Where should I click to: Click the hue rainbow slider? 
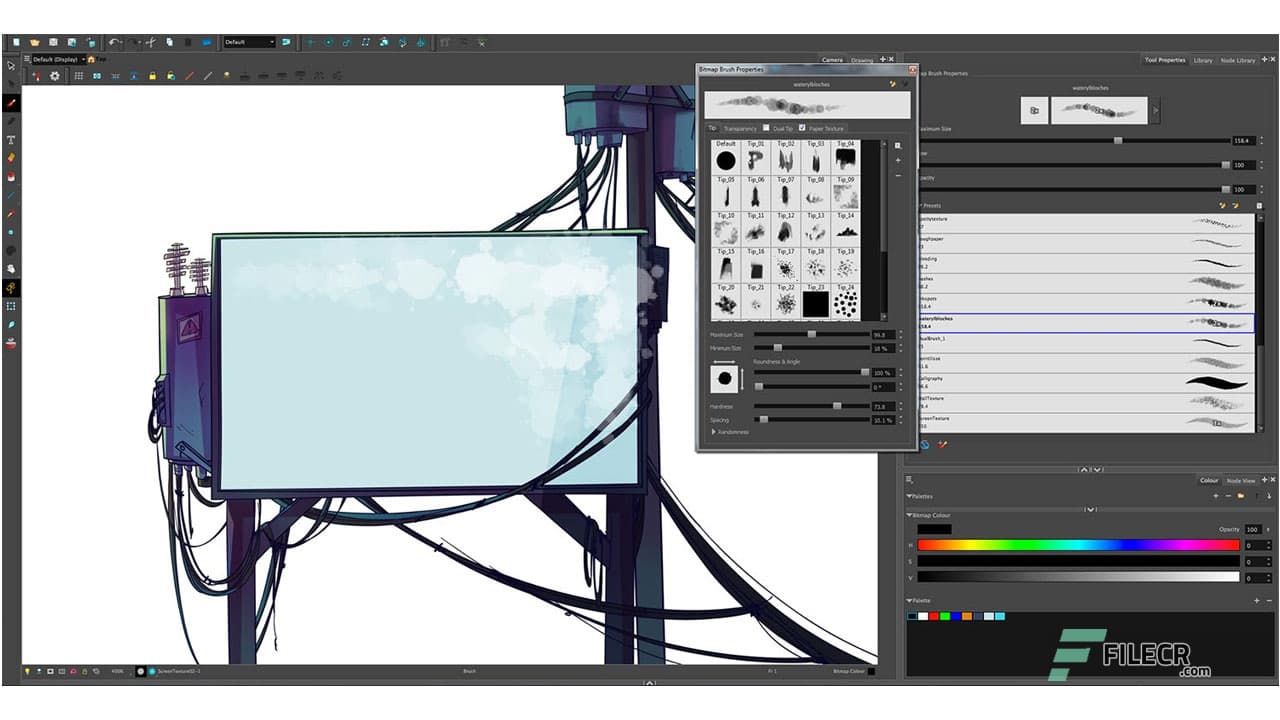(1078, 545)
